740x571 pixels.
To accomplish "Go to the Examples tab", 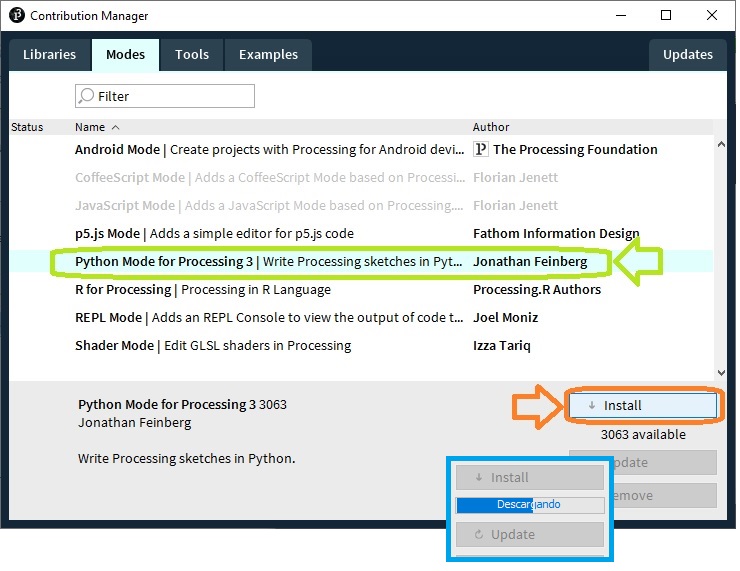I will [267, 55].
